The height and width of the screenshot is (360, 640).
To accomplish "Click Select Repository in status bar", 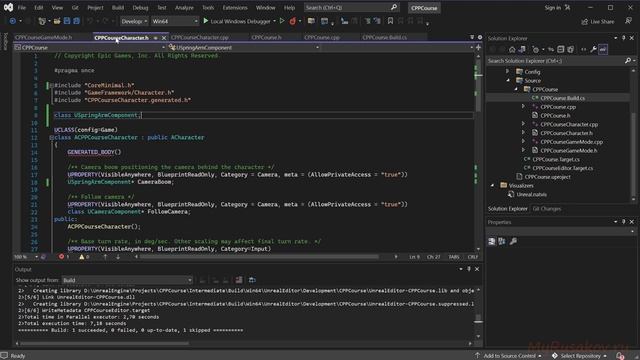I will click(x=580, y=356).
